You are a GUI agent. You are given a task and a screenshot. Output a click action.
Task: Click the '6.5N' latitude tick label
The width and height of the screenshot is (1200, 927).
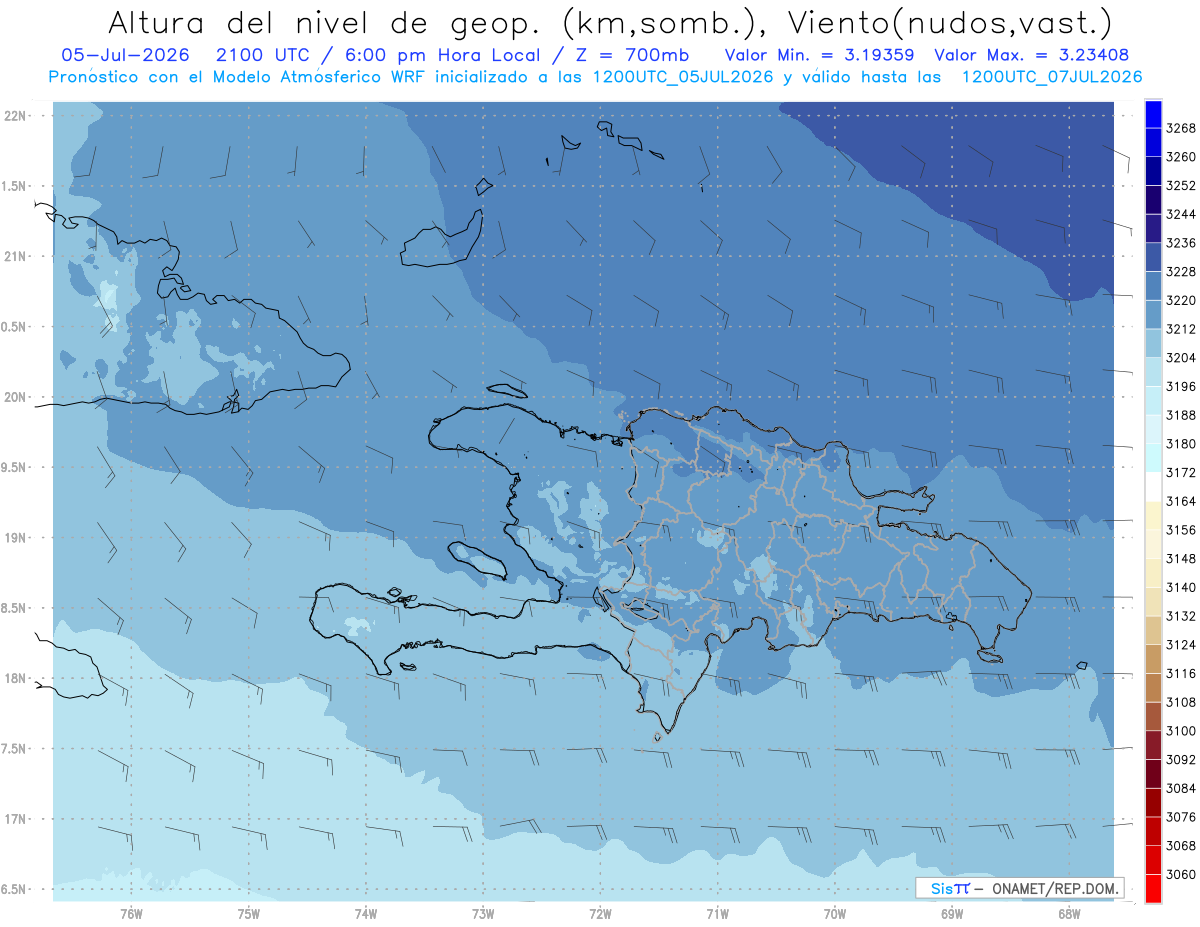click(x=14, y=889)
